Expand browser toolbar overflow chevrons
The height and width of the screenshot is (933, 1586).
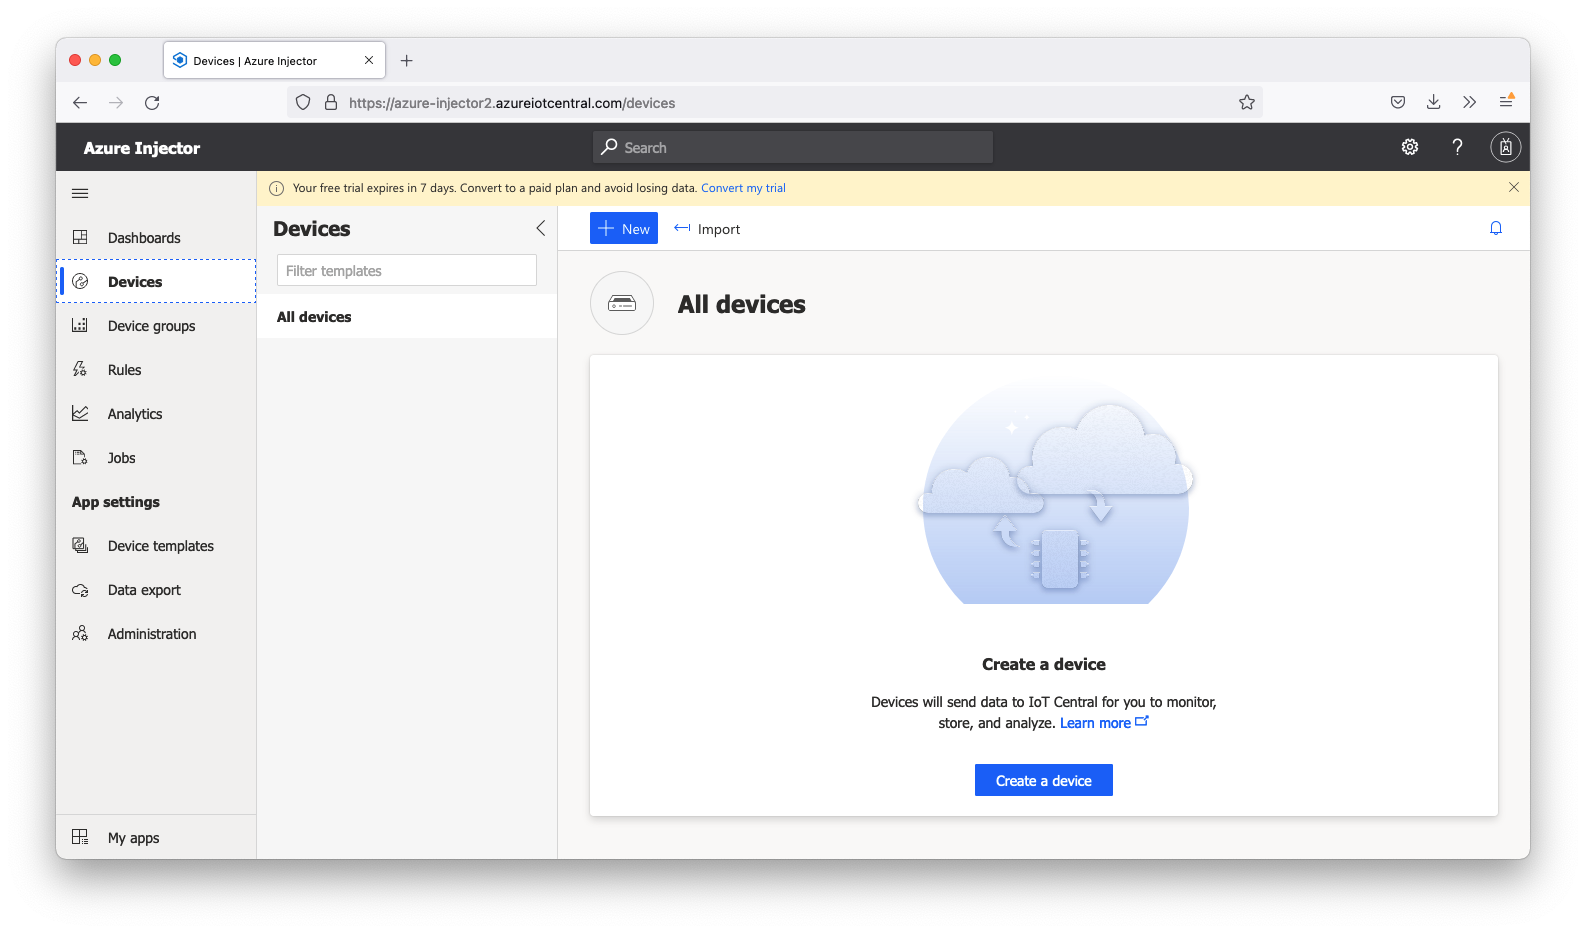(x=1469, y=102)
